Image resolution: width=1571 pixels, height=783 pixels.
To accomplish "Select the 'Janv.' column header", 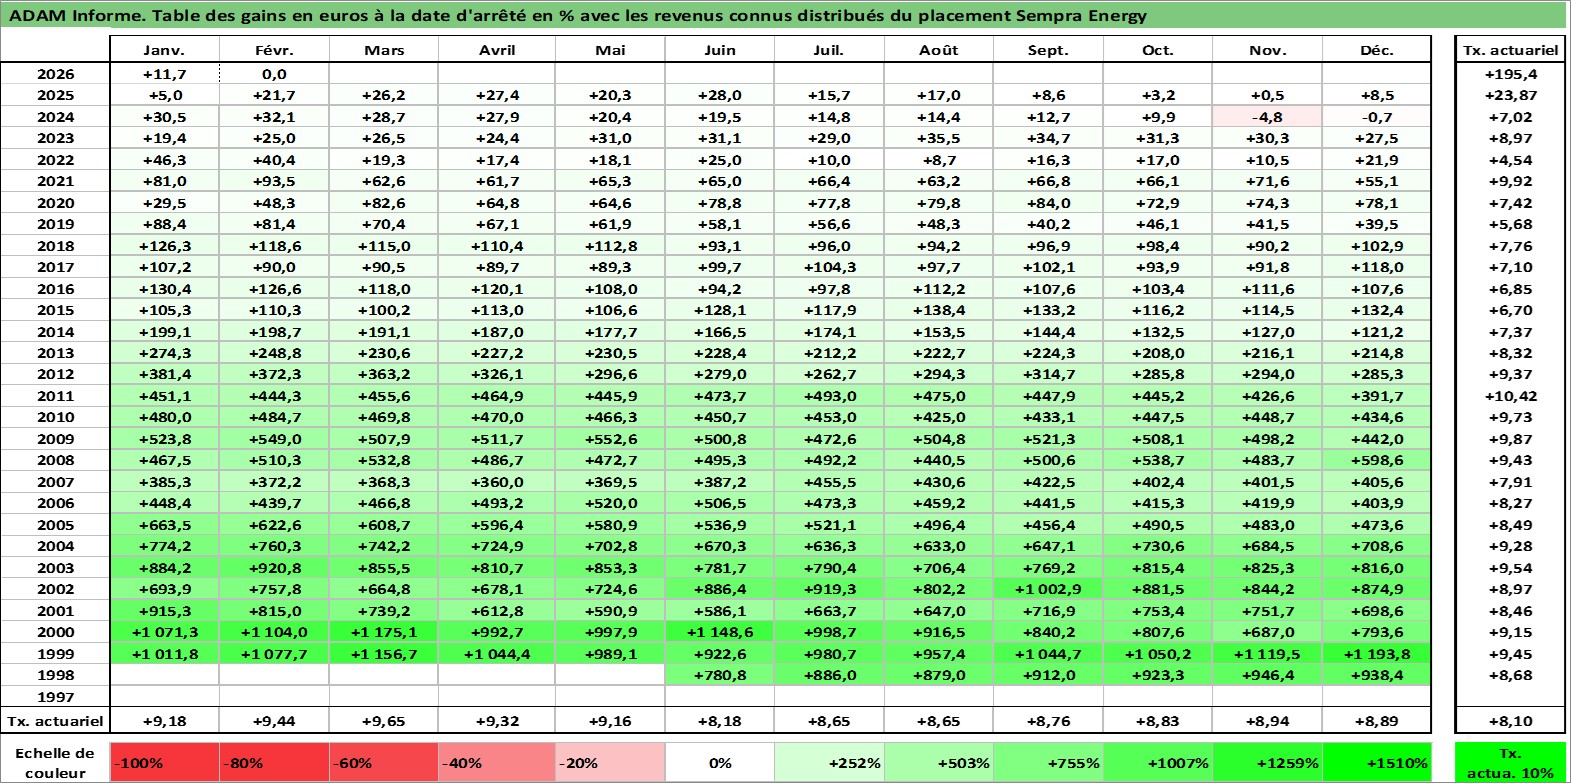I will coord(164,50).
